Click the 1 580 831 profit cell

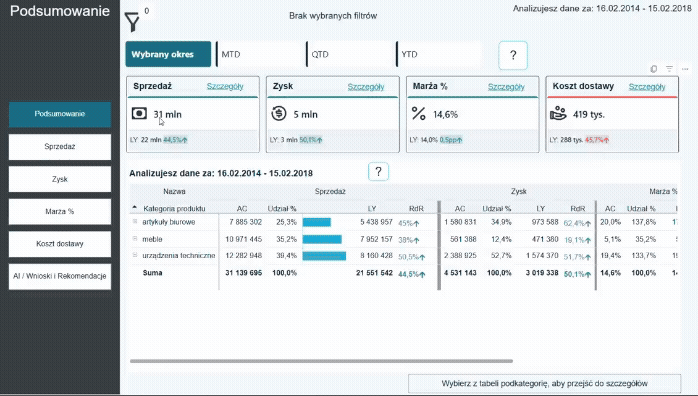[x=460, y=222]
